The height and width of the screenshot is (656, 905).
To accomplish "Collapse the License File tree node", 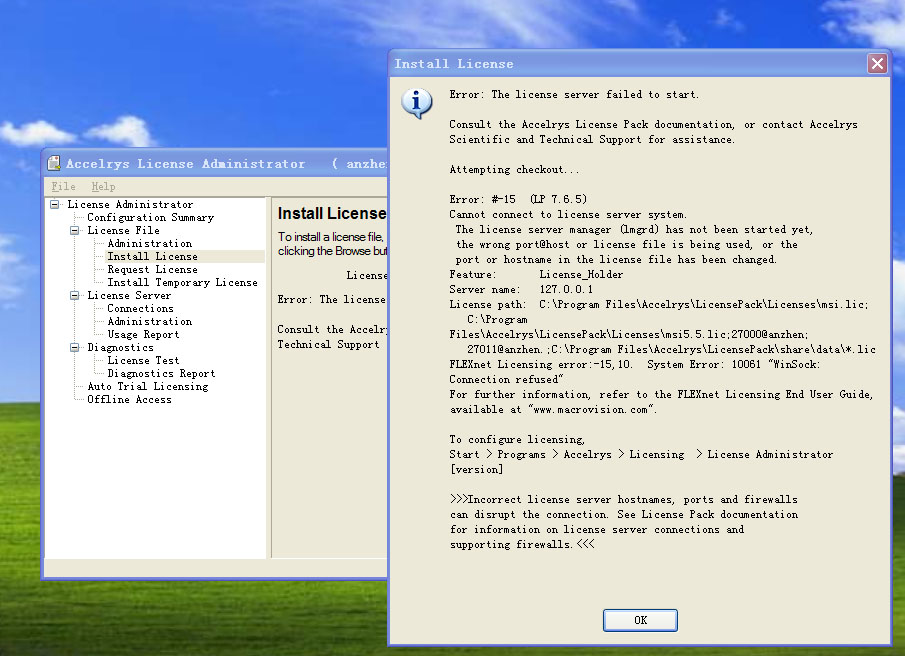I will [x=74, y=230].
